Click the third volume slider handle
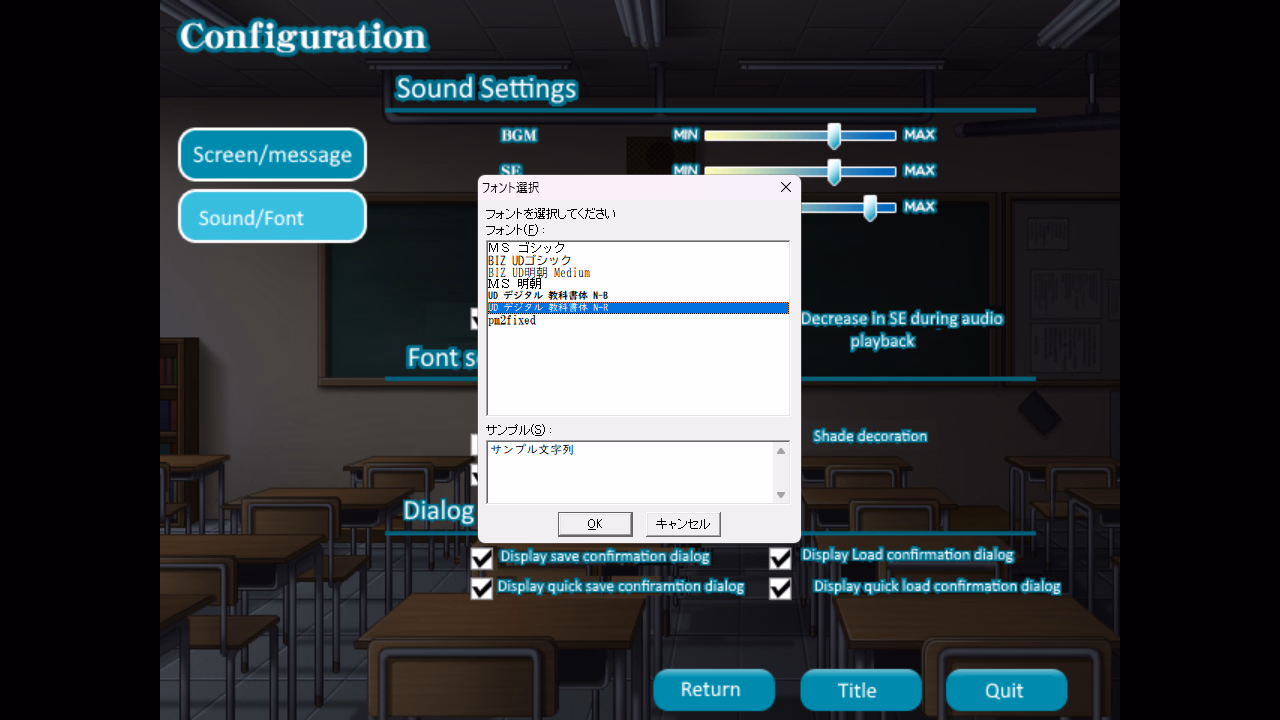Viewport: 1280px width, 720px height. point(870,208)
